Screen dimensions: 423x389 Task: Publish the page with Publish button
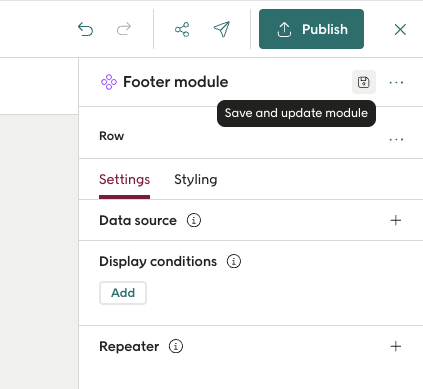pos(311,29)
